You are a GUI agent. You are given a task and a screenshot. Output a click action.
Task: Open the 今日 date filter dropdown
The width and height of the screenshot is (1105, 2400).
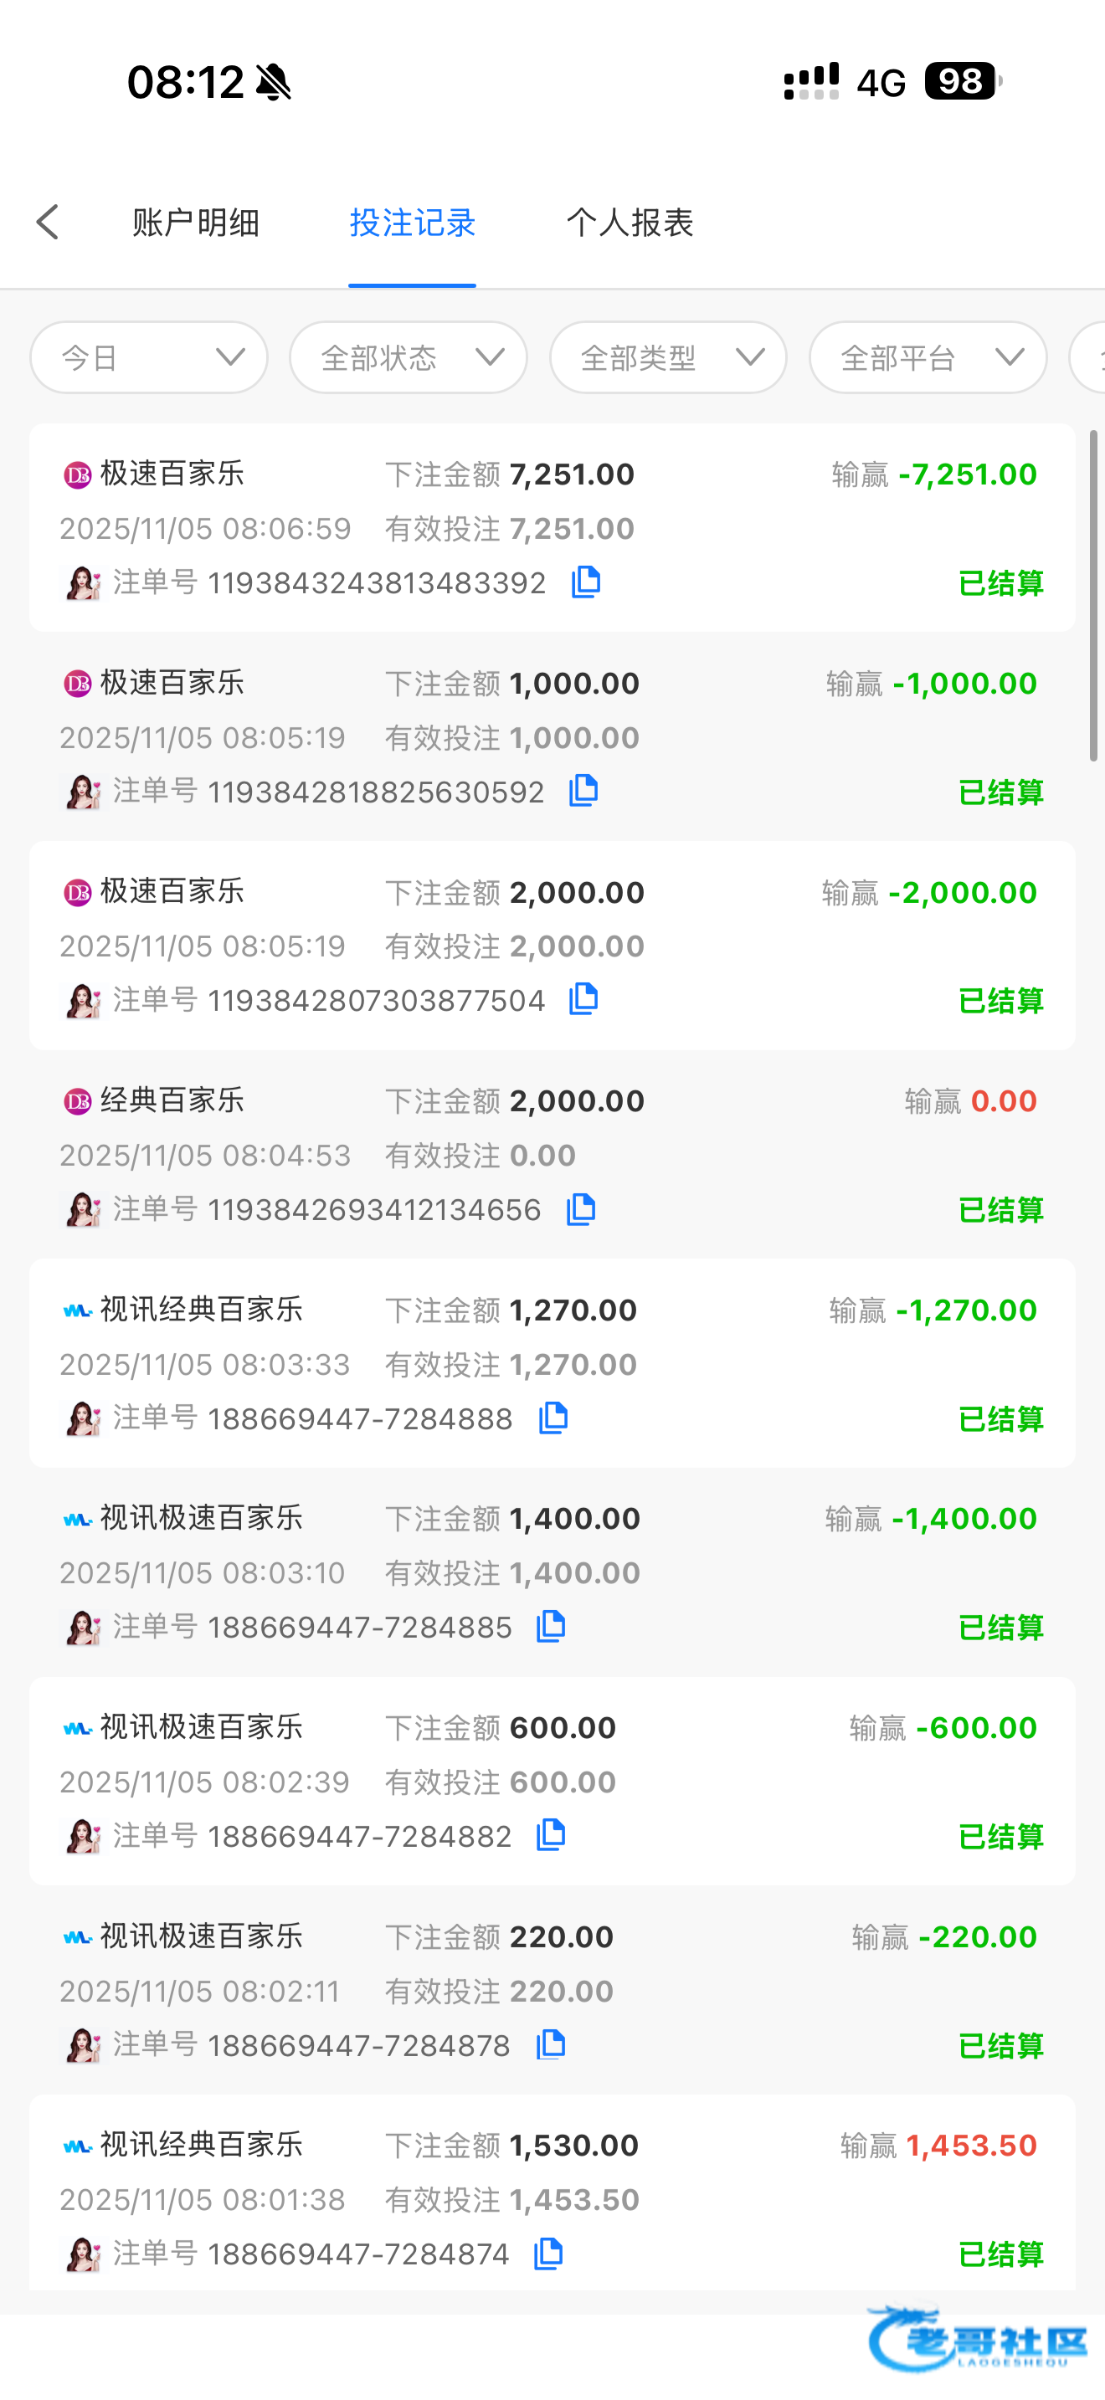coord(149,357)
